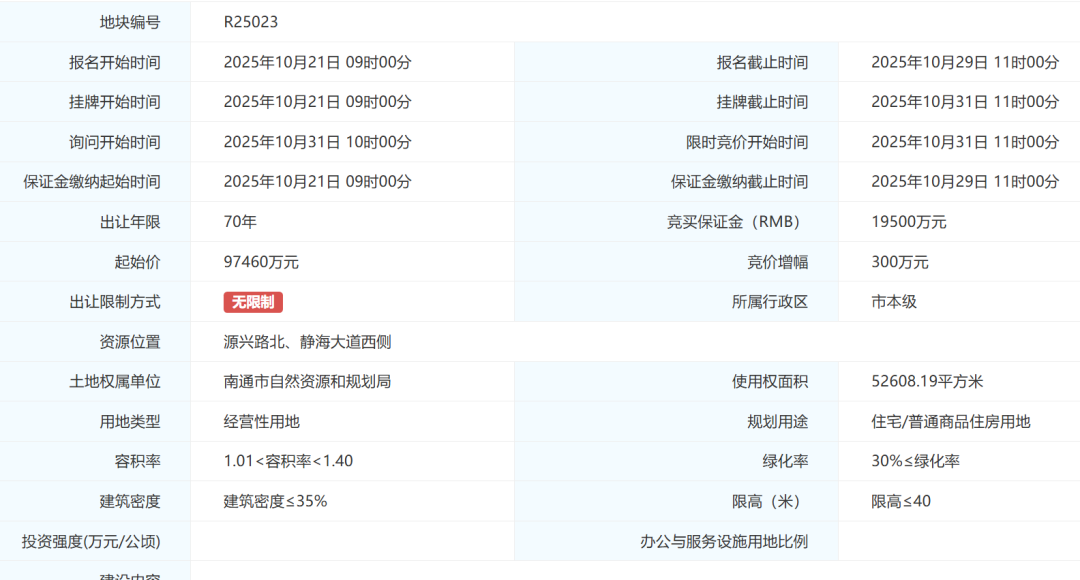Select bid increment 300万元

click(900, 262)
